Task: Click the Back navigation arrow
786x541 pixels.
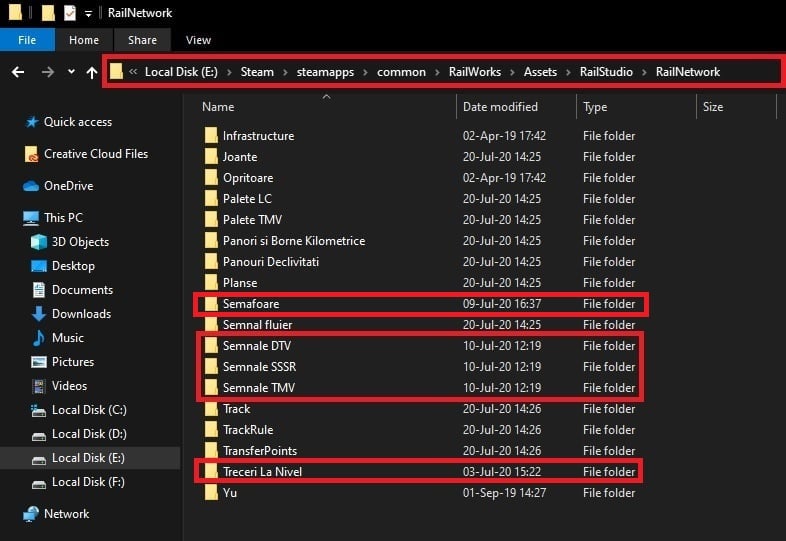Action: pyautogui.click(x=17, y=72)
